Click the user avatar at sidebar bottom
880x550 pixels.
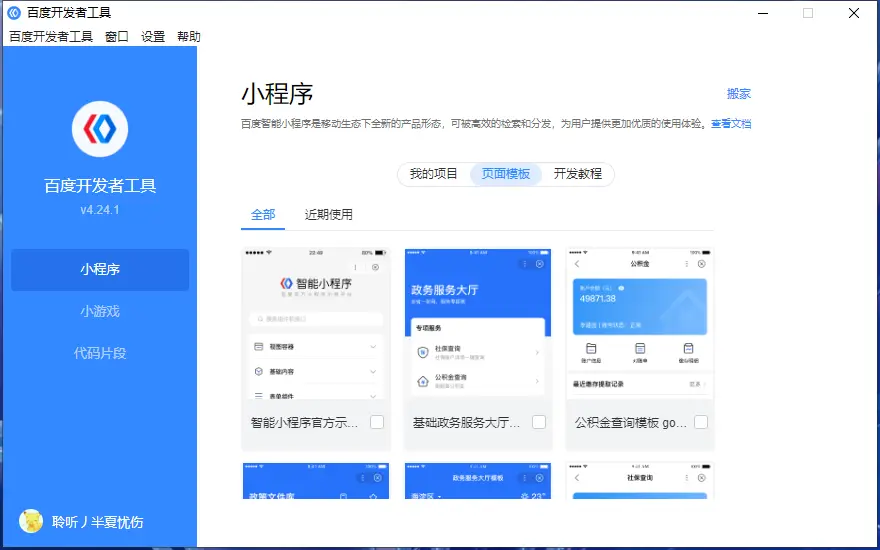(x=32, y=521)
